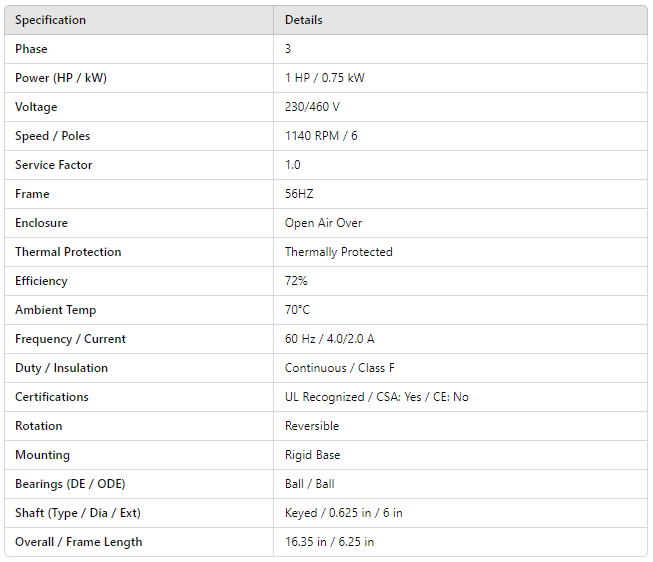Select the Reversible rotation value
The width and height of the screenshot is (653, 562).
312,426
